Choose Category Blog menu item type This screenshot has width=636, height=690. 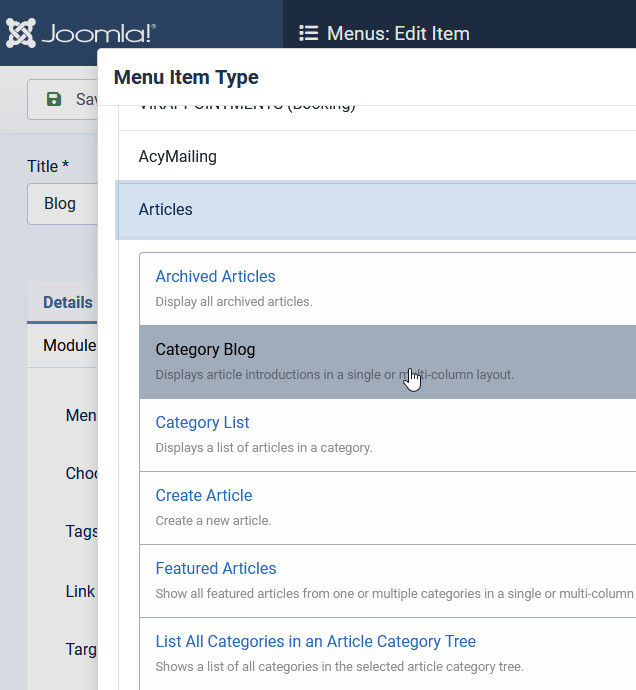(205, 350)
